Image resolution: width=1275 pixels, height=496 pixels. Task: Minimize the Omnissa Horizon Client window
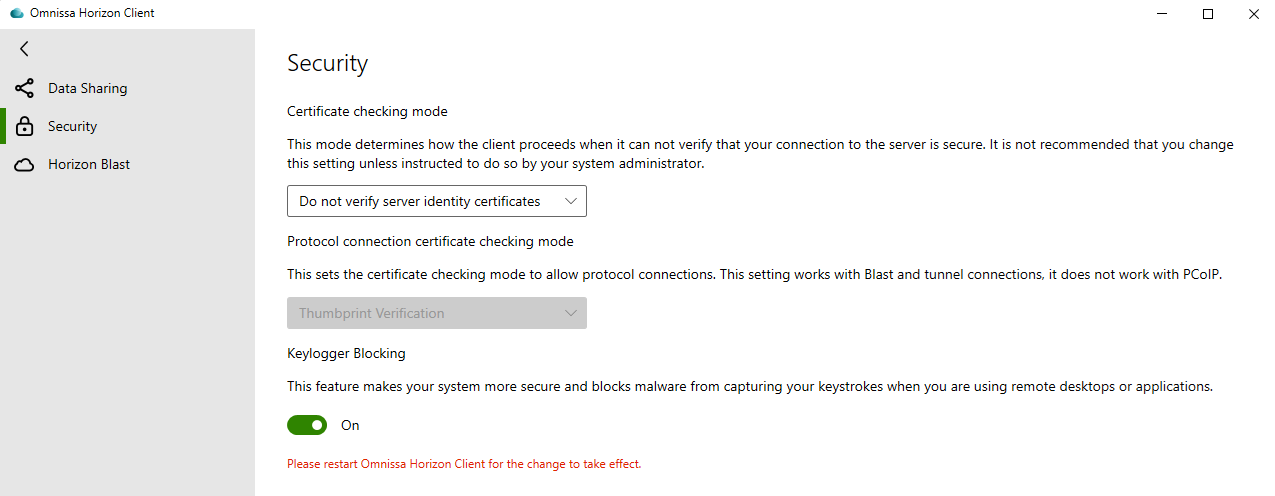pyautogui.click(x=1162, y=14)
